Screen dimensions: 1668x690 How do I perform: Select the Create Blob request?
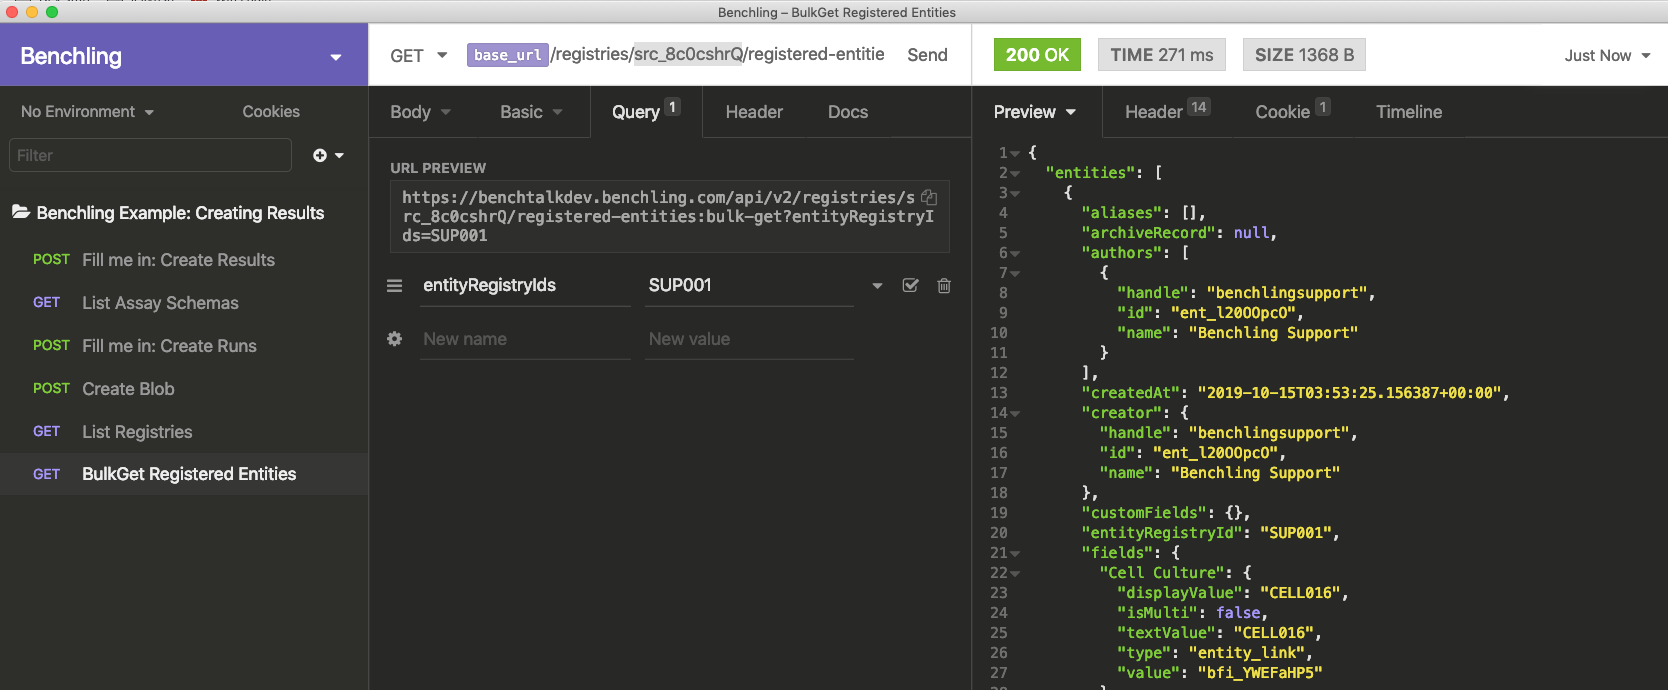(x=184, y=389)
